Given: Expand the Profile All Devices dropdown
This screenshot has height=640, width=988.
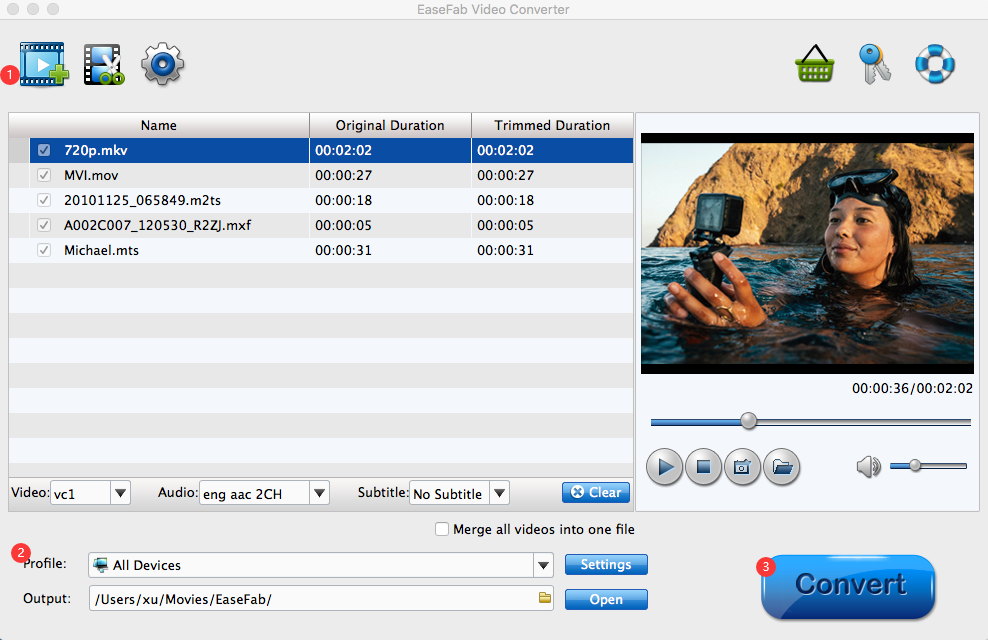Looking at the screenshot, I should coord(543,565).
